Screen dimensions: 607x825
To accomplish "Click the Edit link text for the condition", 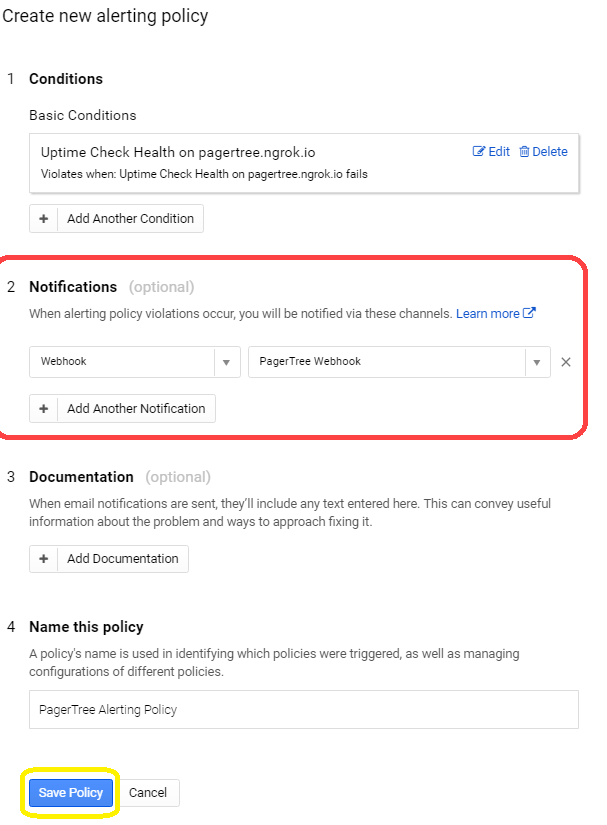I will click(499, 152).
